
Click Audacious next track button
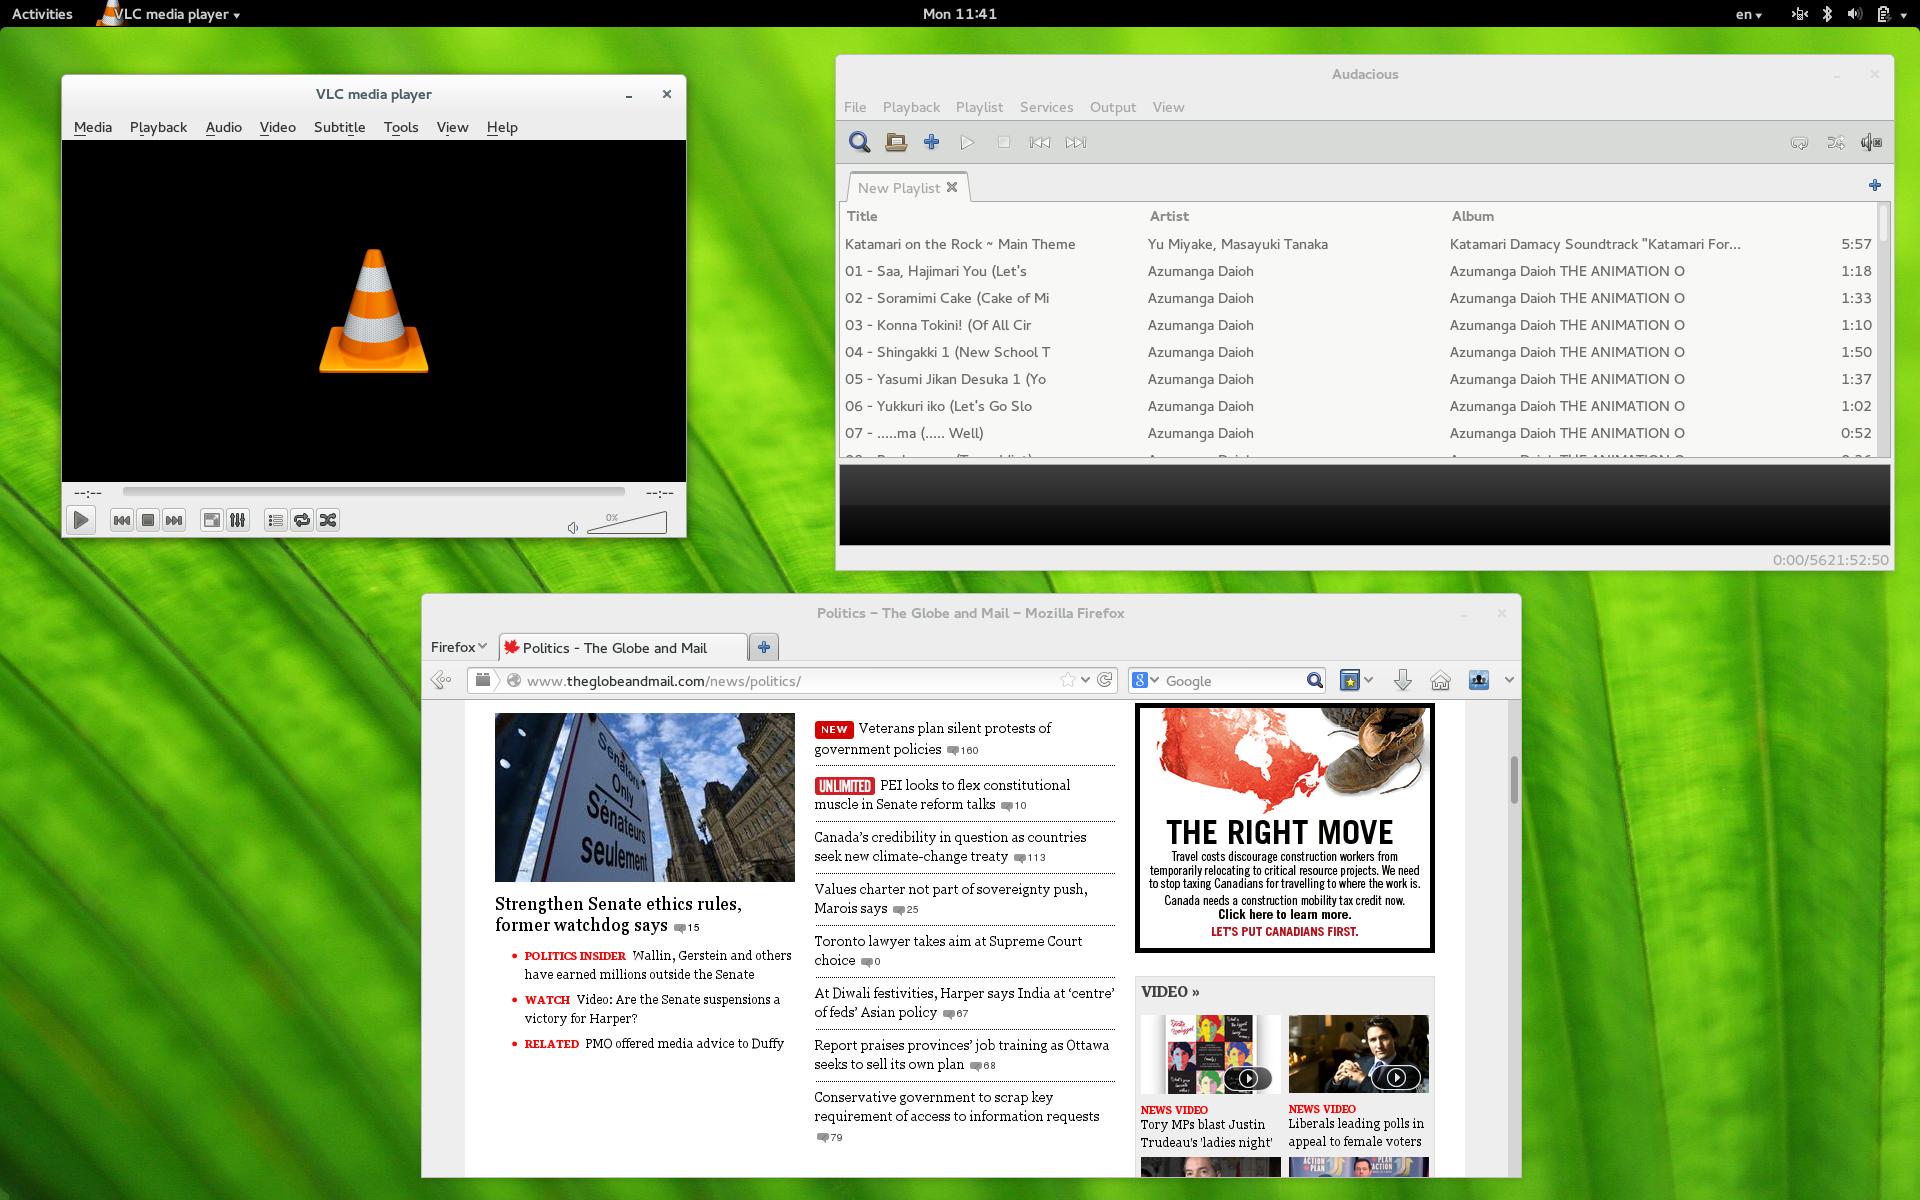pyautogui.click(x=1076, y=142)
